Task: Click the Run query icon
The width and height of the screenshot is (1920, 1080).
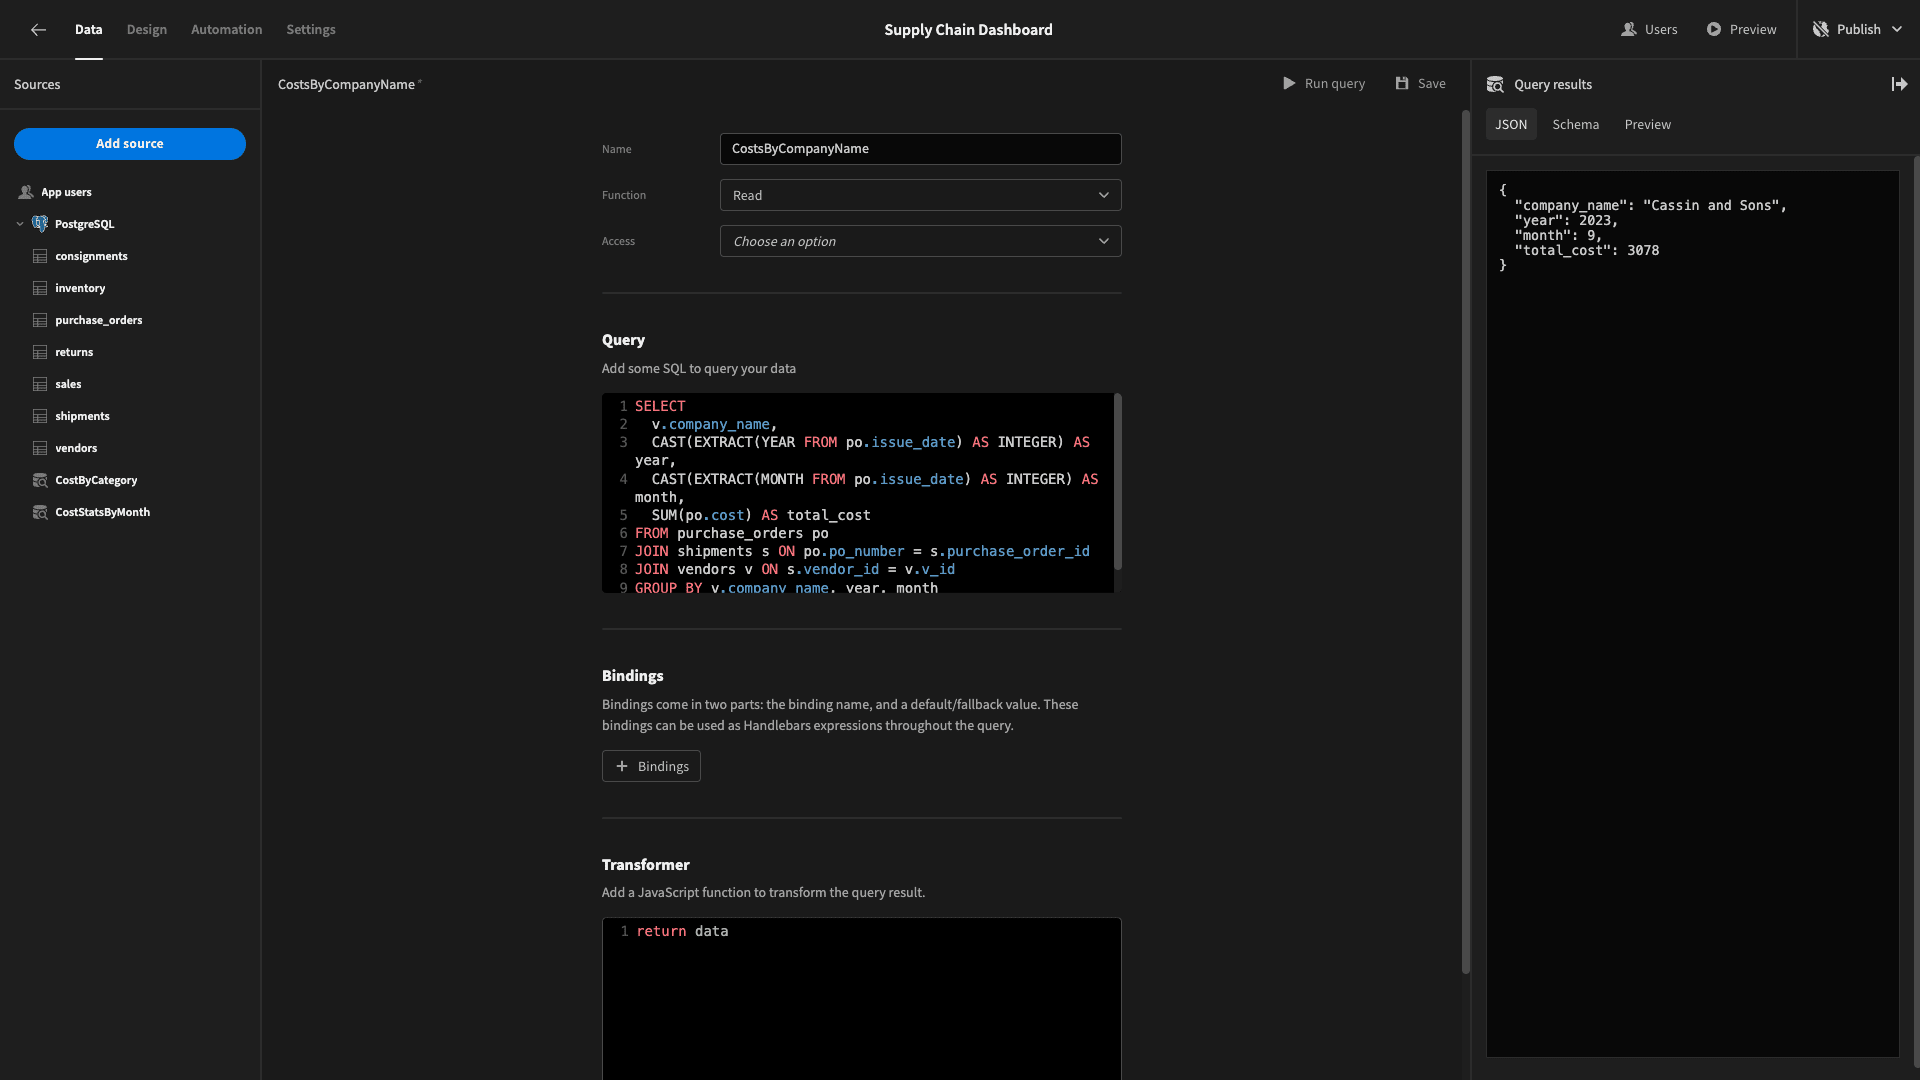Action: [1288, 83]
